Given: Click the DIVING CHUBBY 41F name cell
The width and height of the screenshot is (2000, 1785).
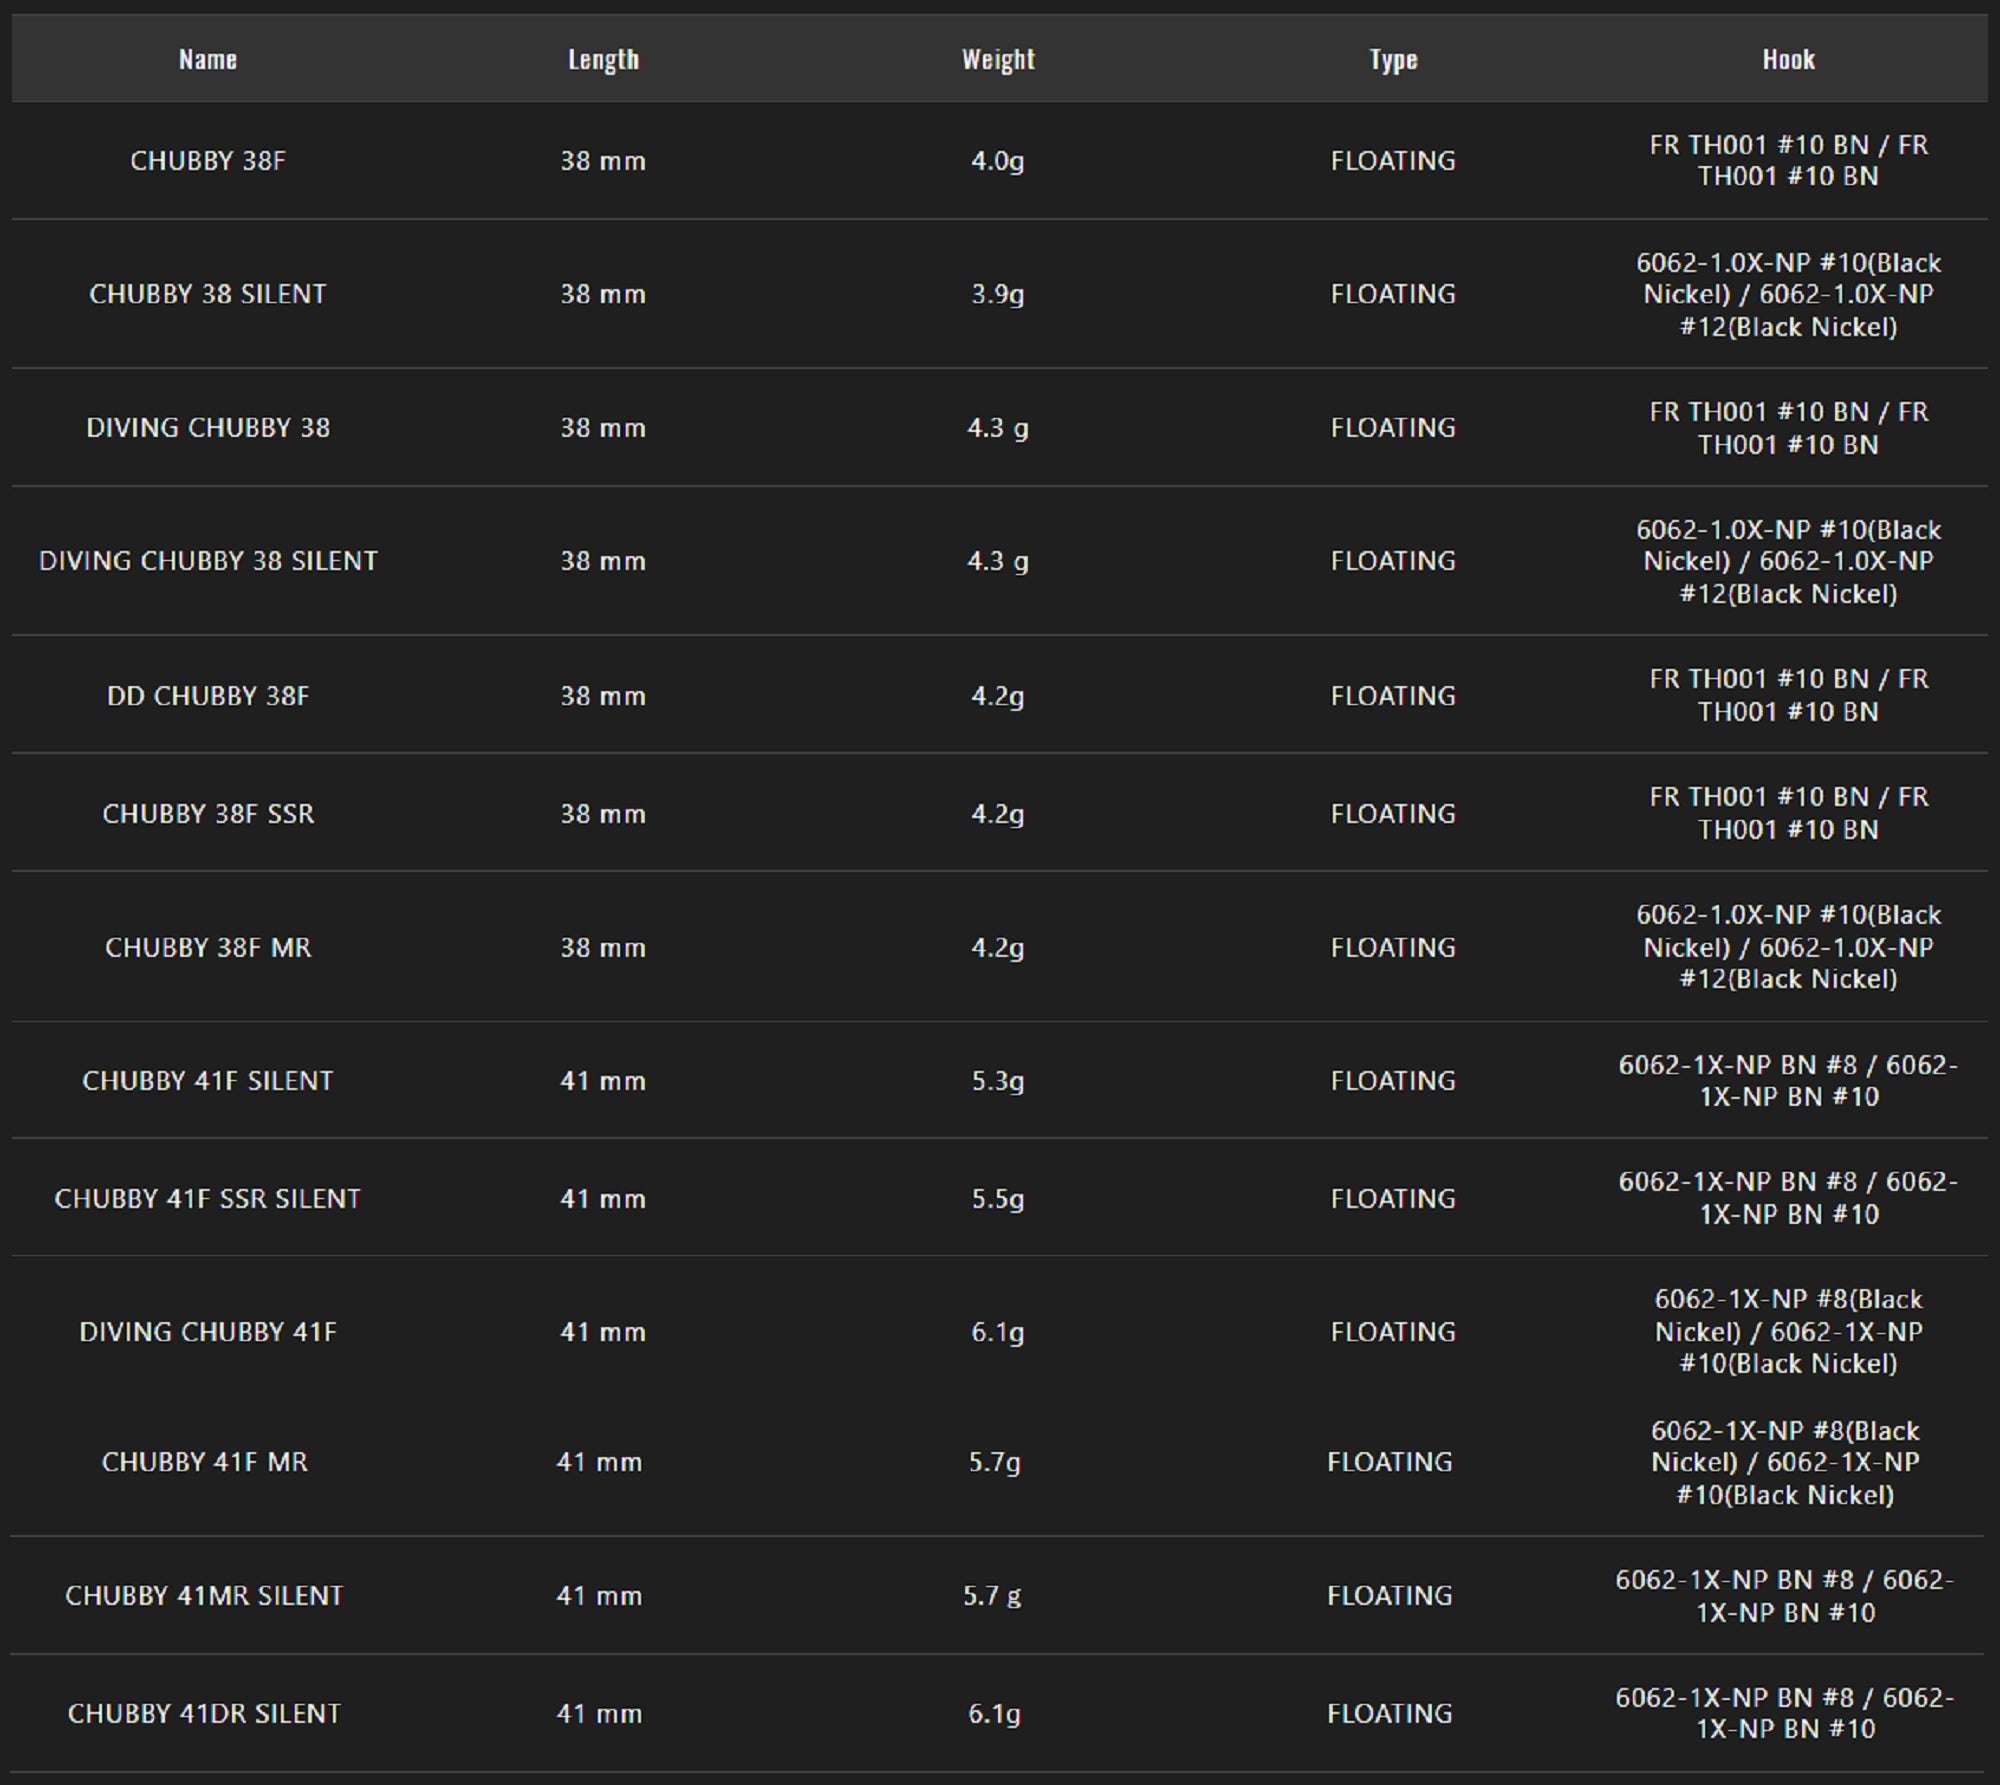Looking at the screenshot, I should coord(208,1332).
